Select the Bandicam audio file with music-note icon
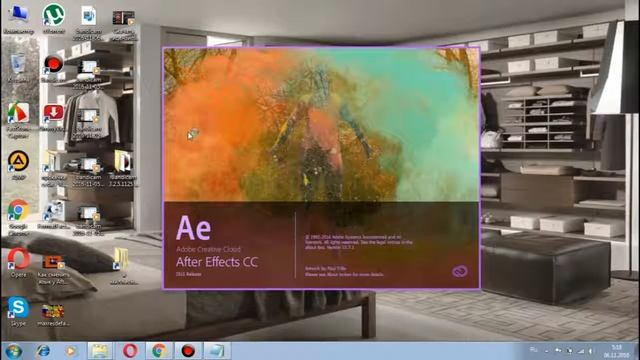Screen dimensions: 640x360 tap(88, 23)
